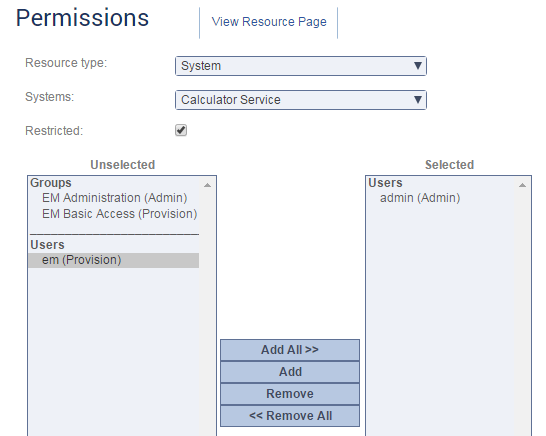Click Users header in Unselected list
Image resolution: width=546 pixels, height=436 pixels.
point(47,245)
